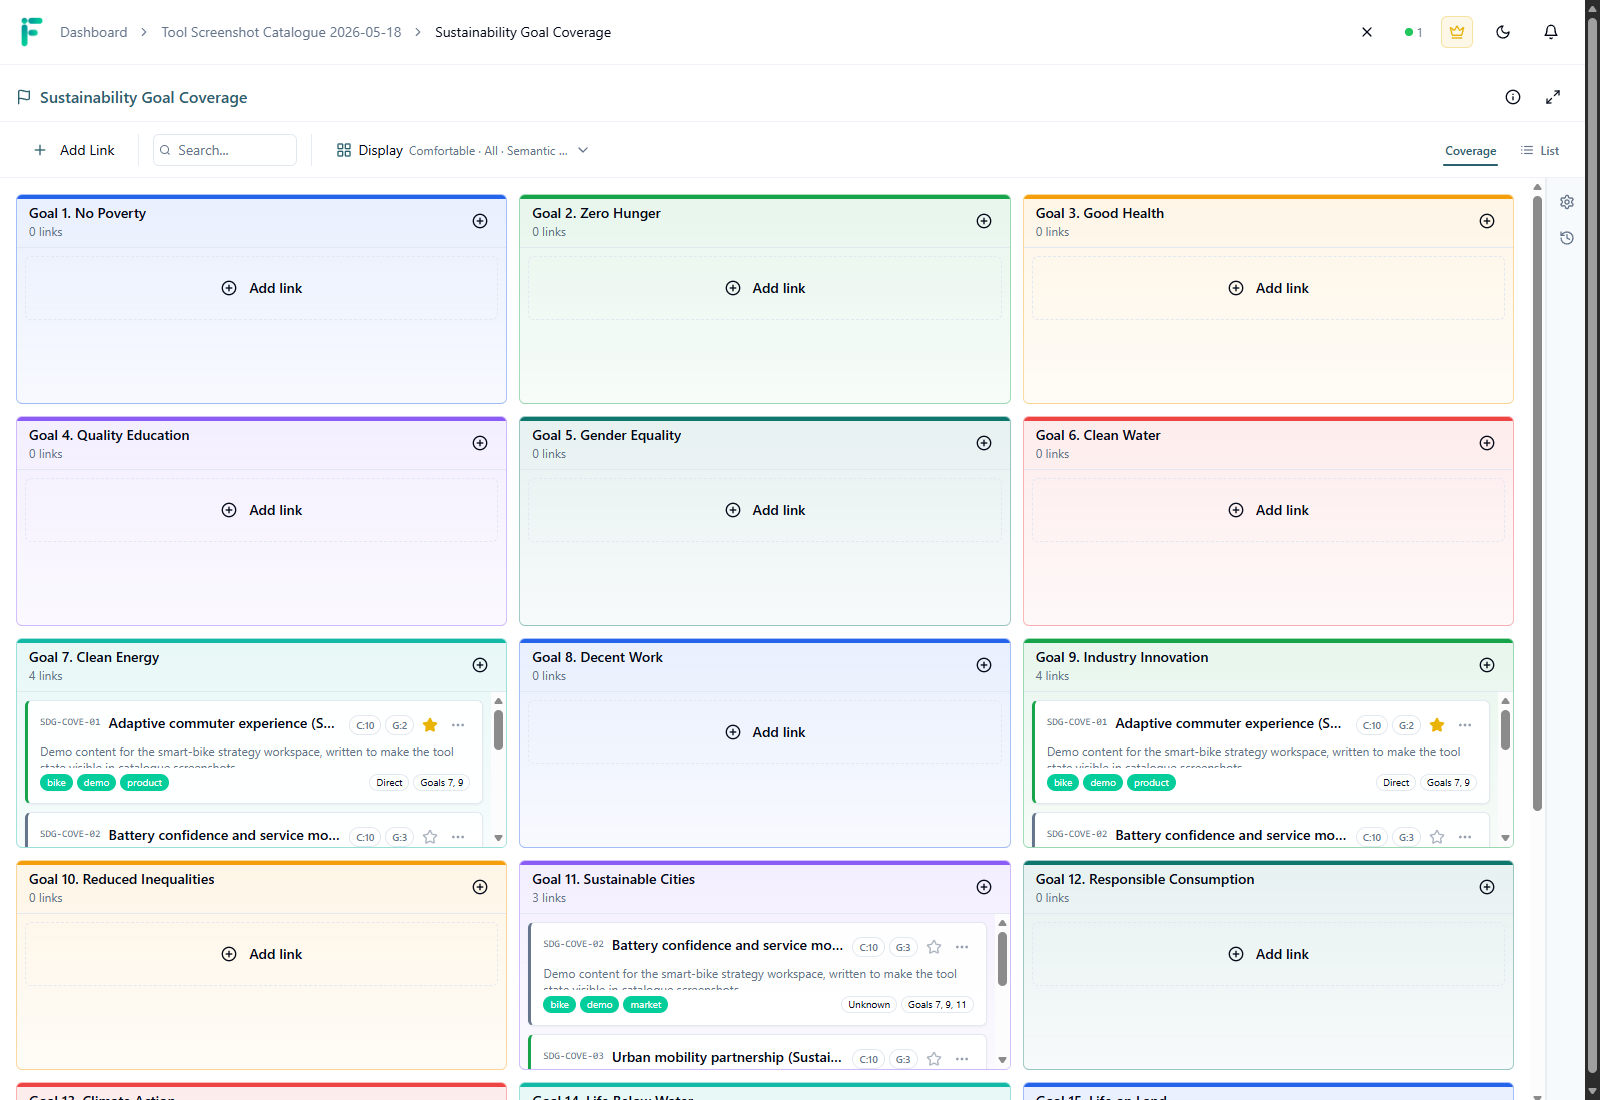1600x1100 pixels.
Task: Open more options for Battery confidence in Goal 9
Action: coord(1465,837)
